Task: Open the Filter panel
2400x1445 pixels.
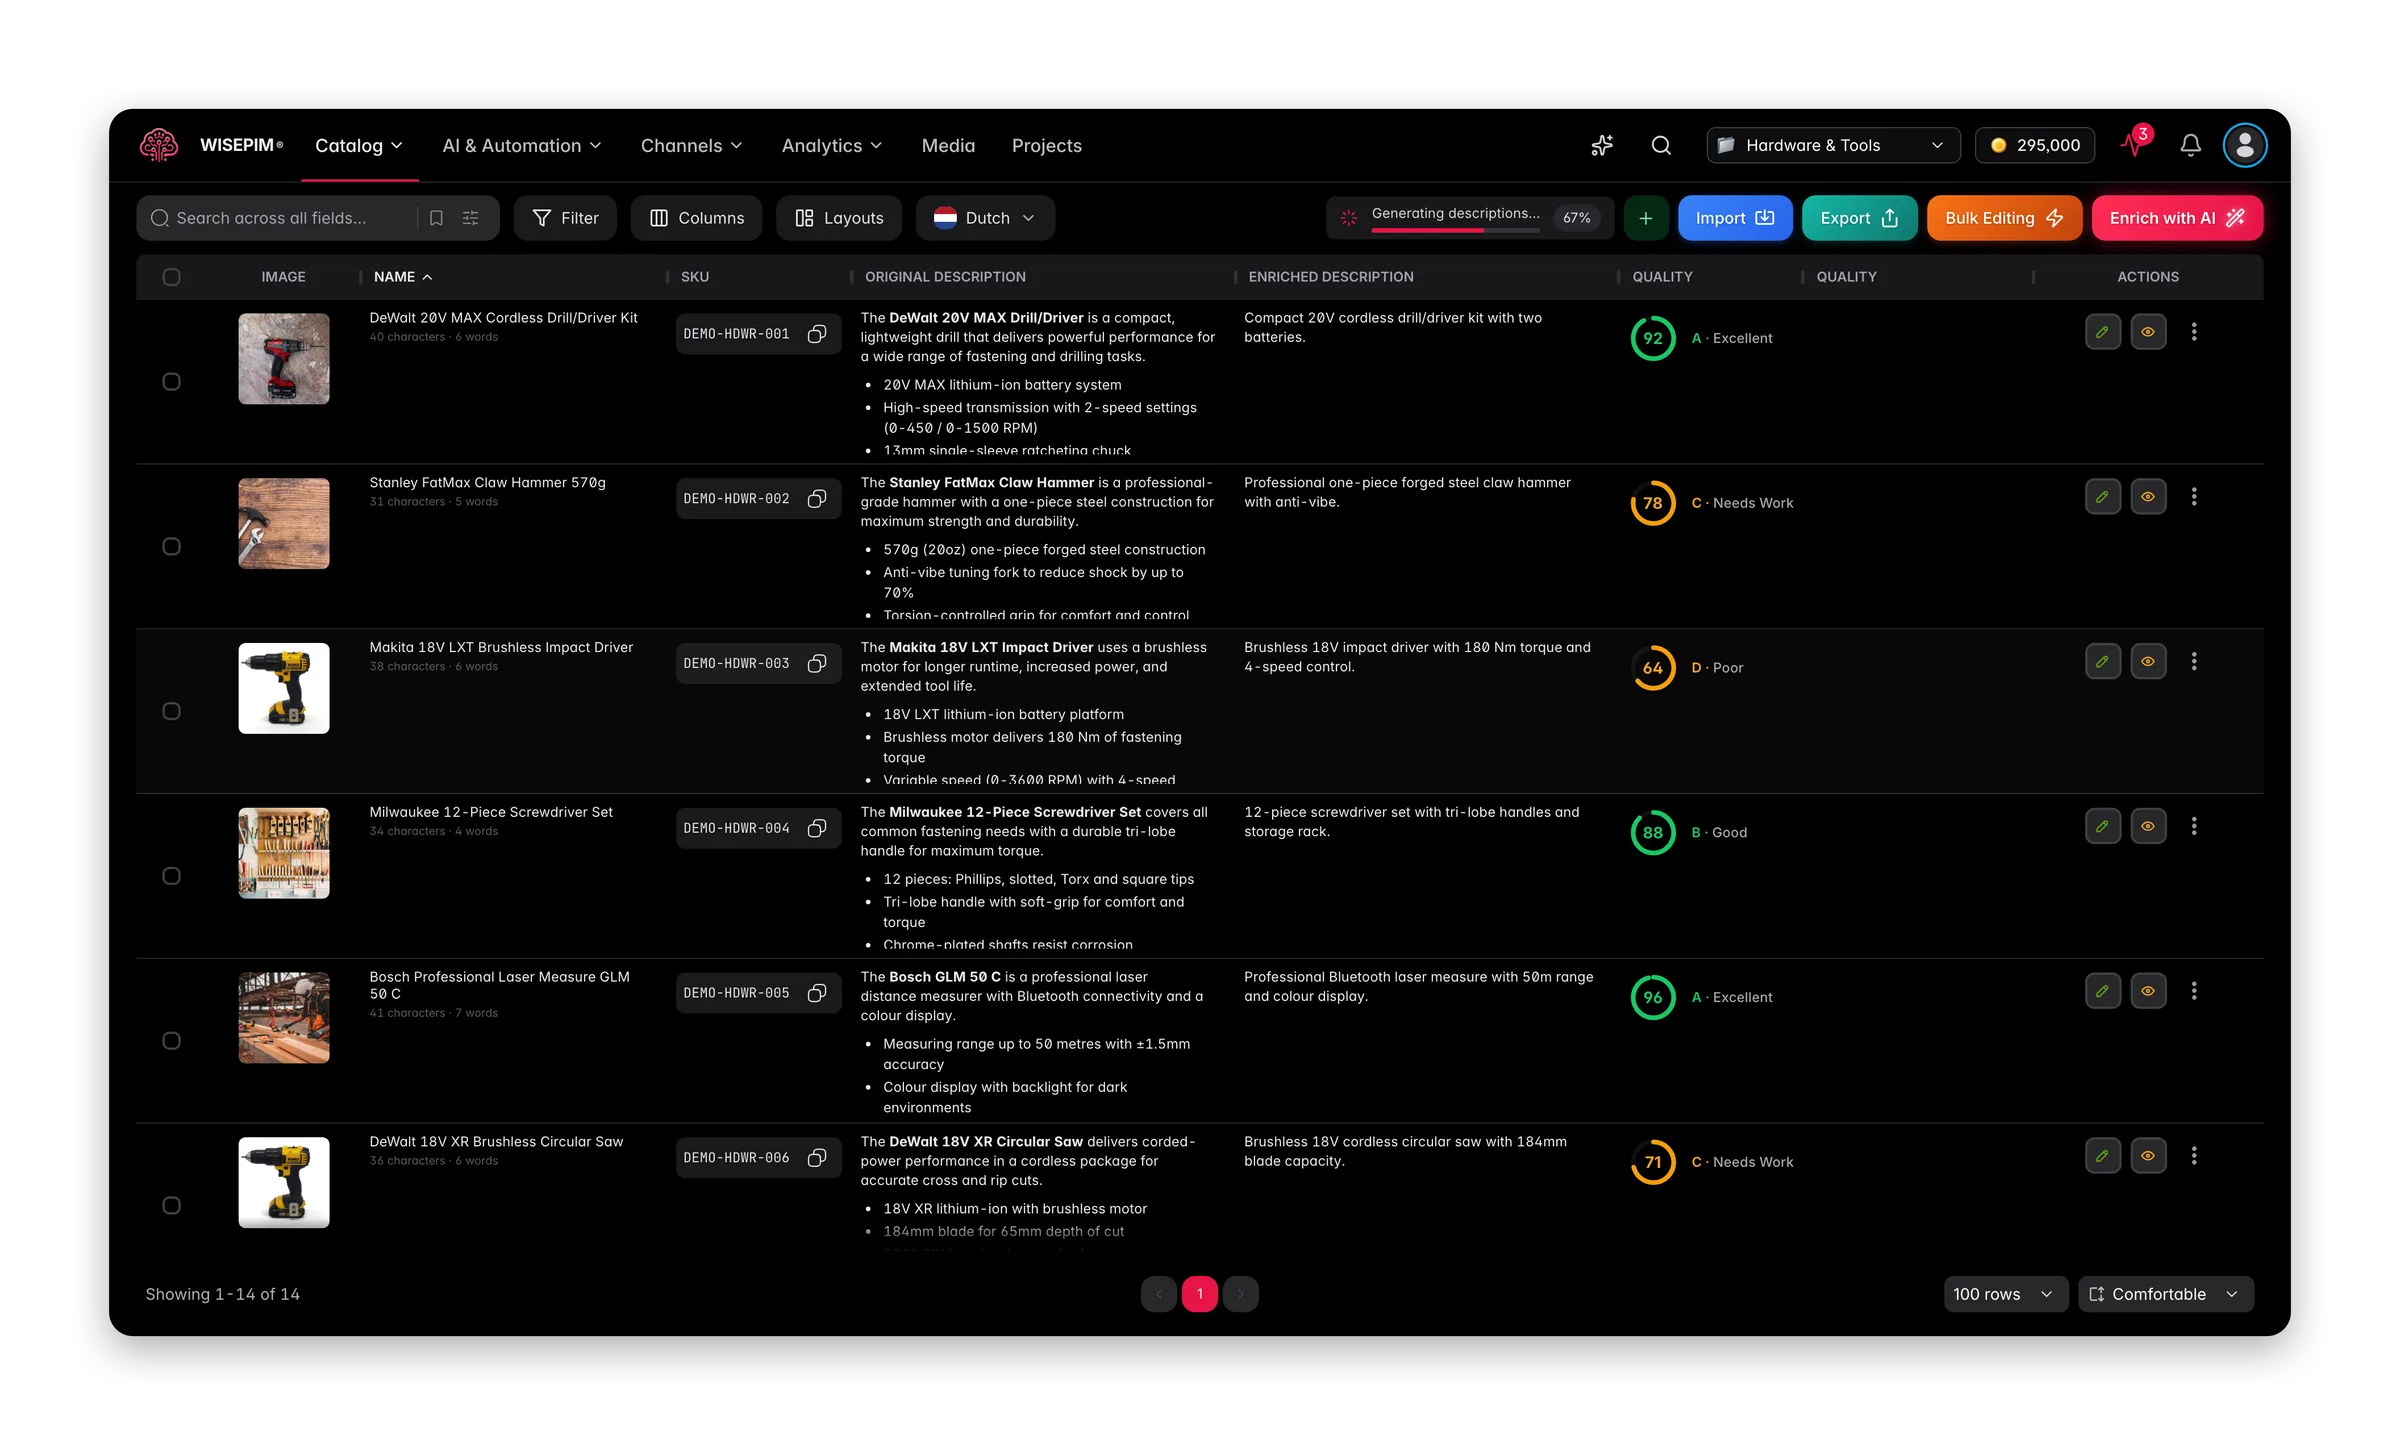Action: tap(565, 218)
